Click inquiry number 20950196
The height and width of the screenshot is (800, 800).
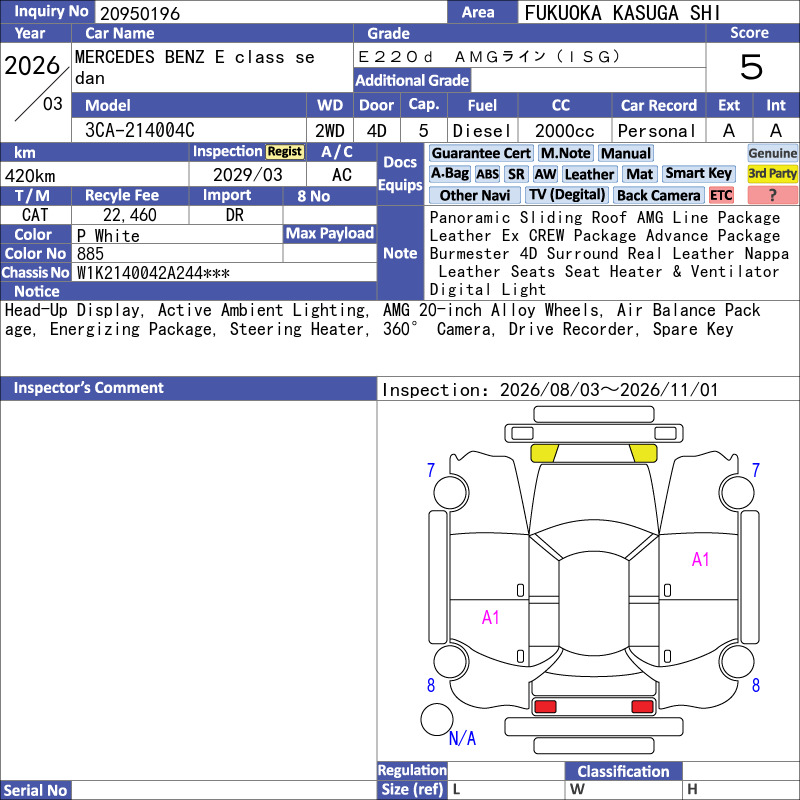[x=140, y=14]
